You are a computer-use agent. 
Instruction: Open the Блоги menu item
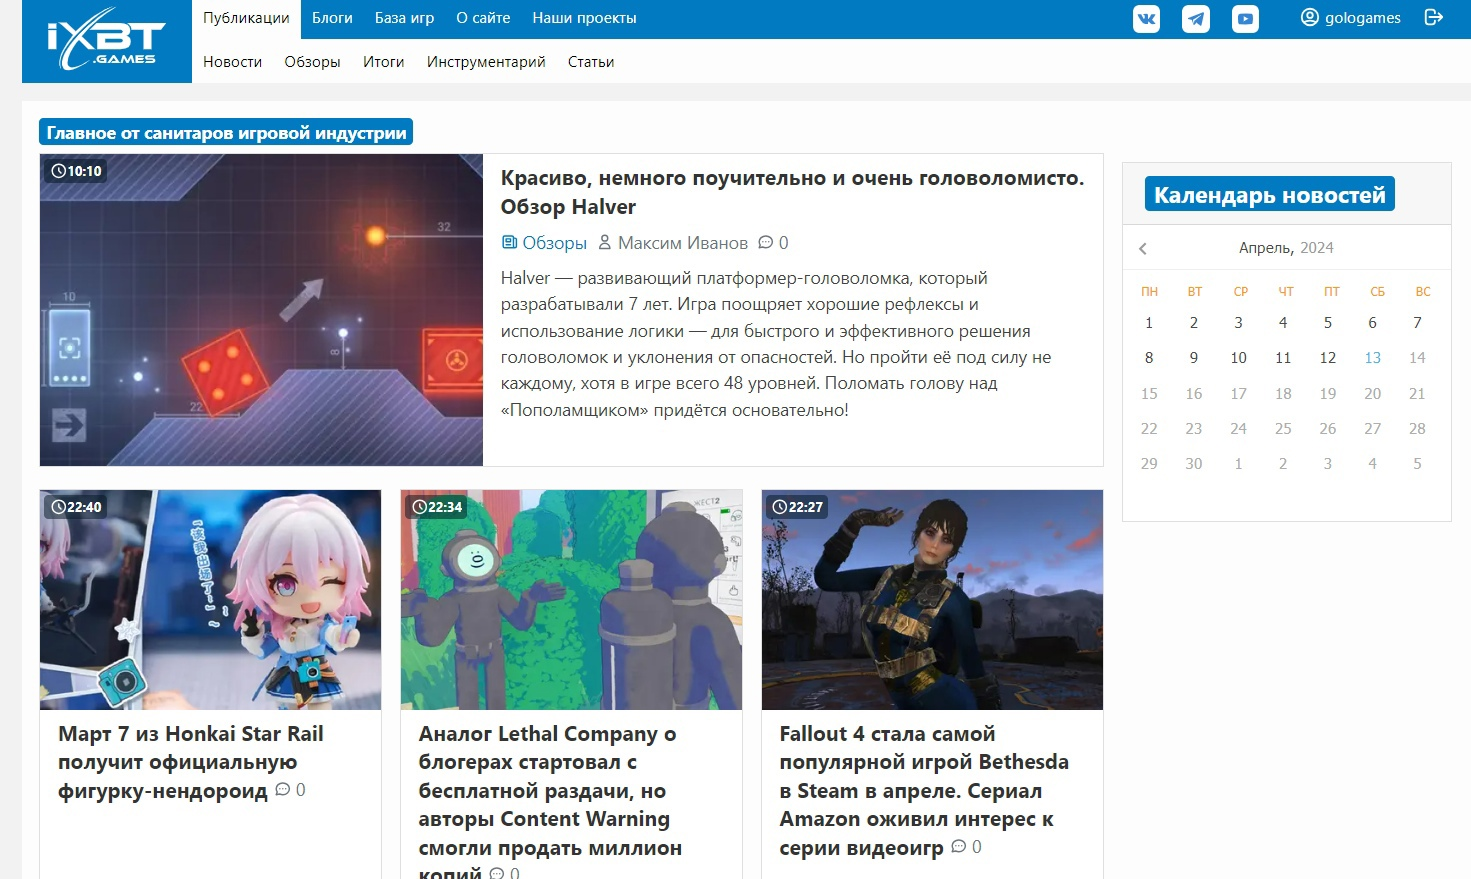tap(332, 18)
